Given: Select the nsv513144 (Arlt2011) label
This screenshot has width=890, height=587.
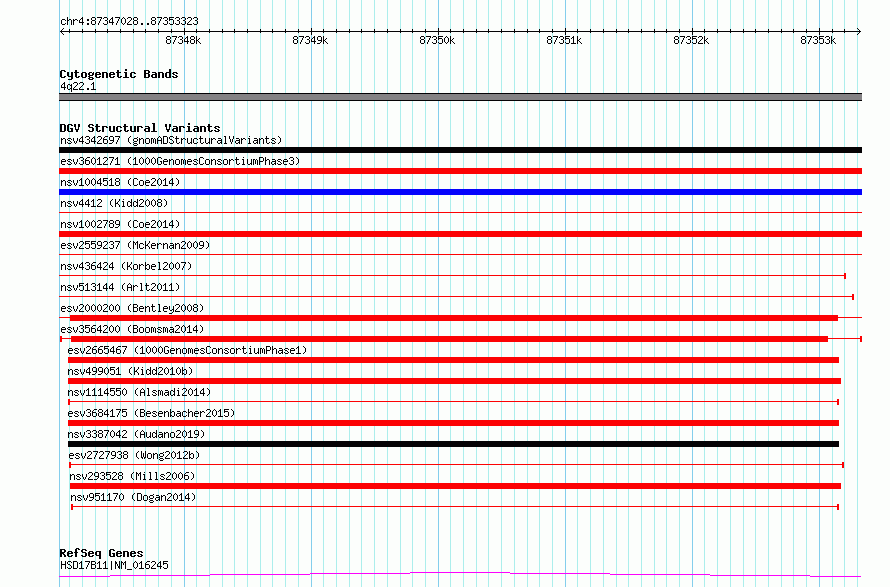Looking at the screenshot, I should (x=120, y=287).
